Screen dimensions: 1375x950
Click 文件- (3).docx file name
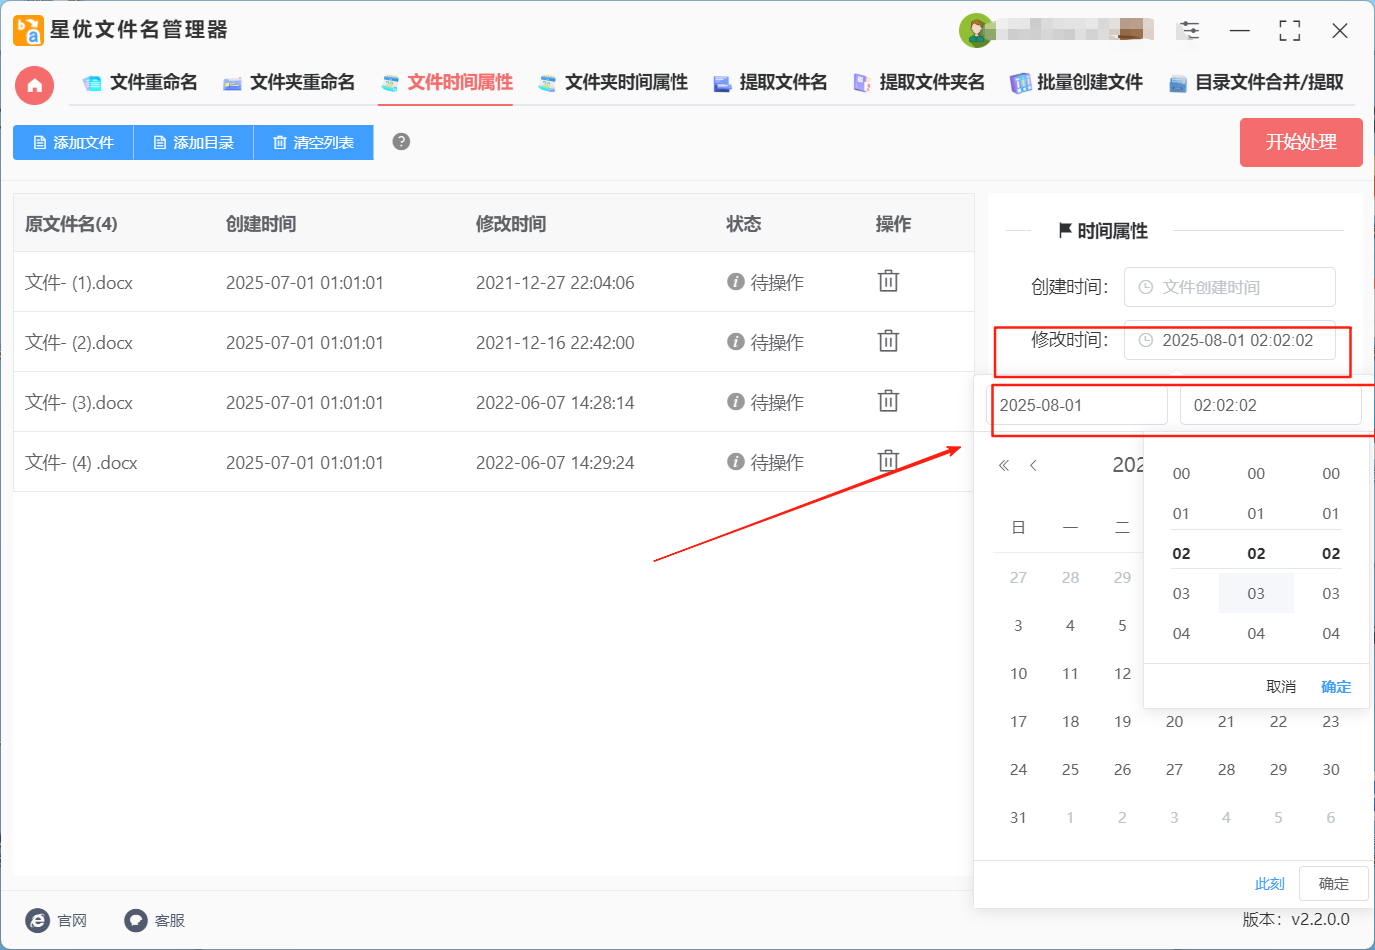[x=79, y=403]
